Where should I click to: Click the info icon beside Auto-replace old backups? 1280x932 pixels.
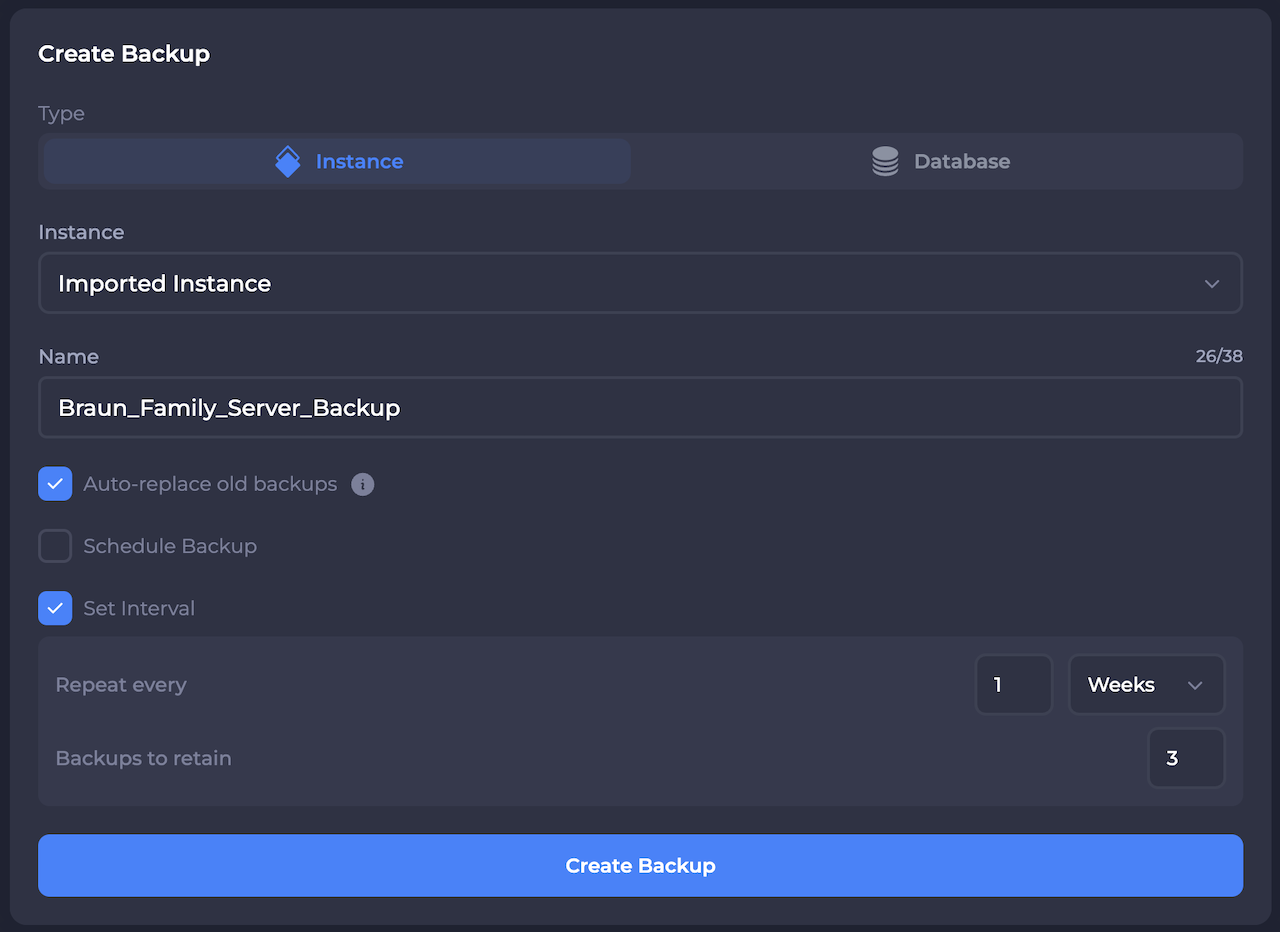363,485
